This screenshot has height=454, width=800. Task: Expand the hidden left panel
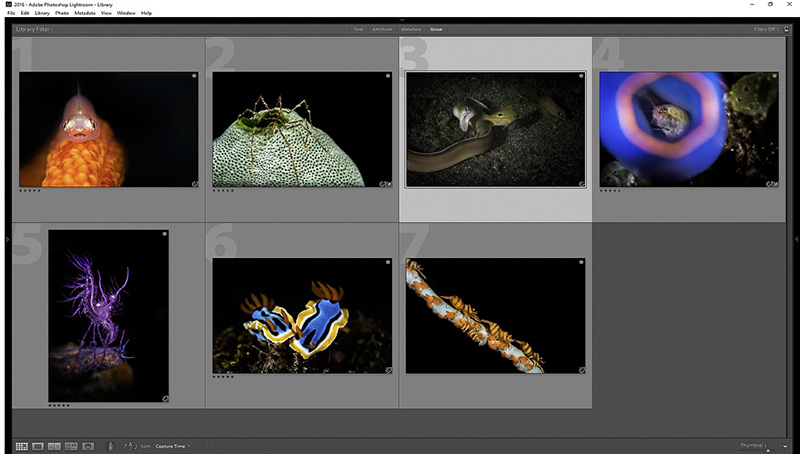4,240
